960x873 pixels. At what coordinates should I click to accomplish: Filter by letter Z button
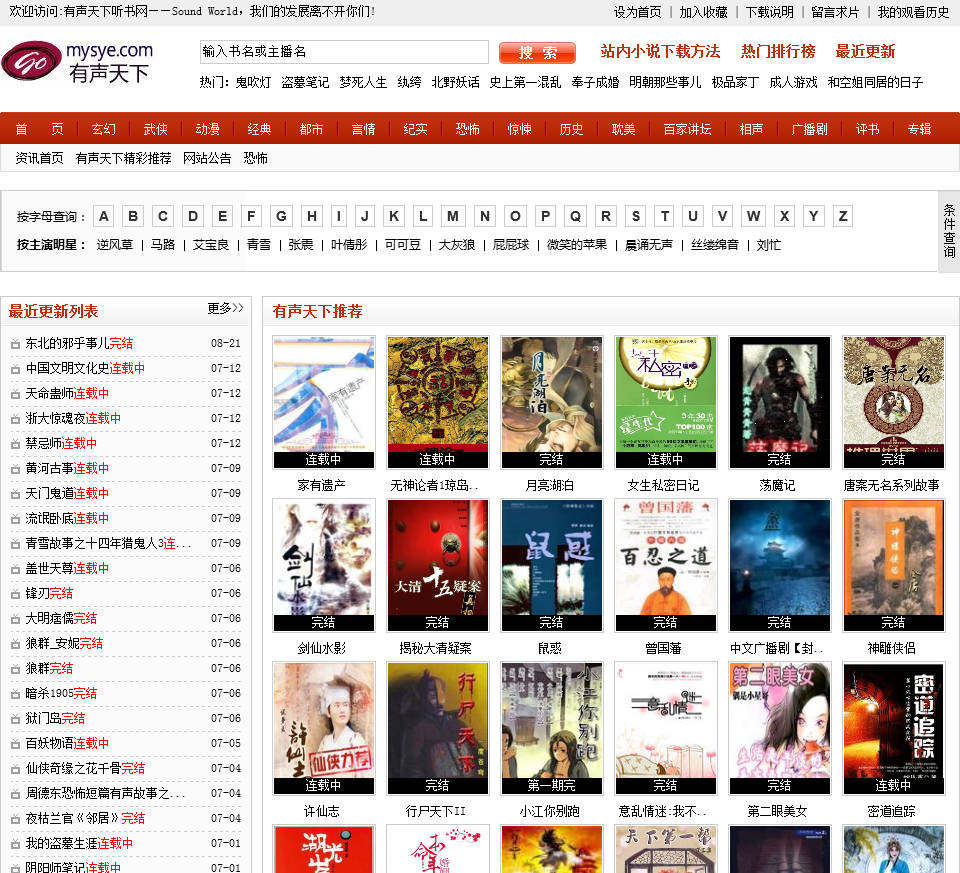pos(843,216)
